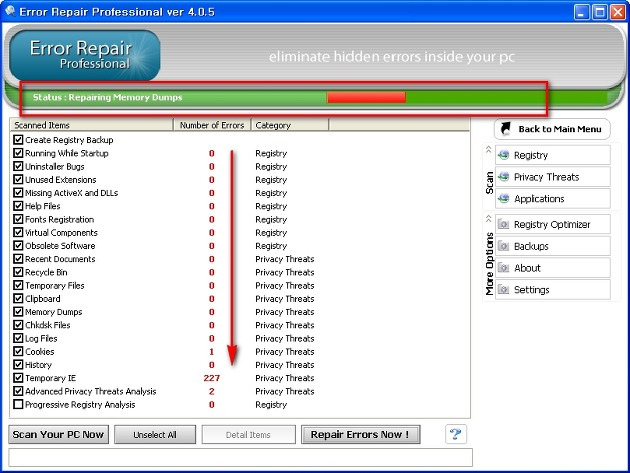630x473 pixels.
Task: Open the About option
Action: tap(553, 268)
